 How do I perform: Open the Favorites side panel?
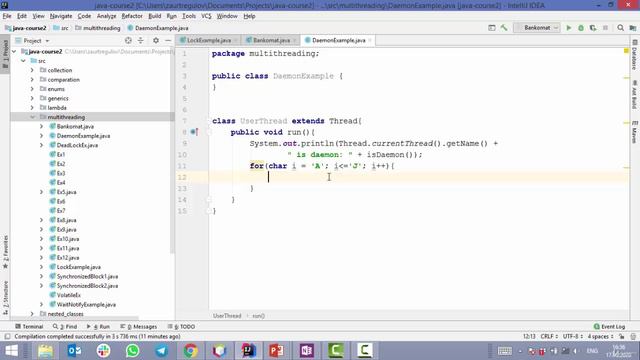click(x=5, y=252)
